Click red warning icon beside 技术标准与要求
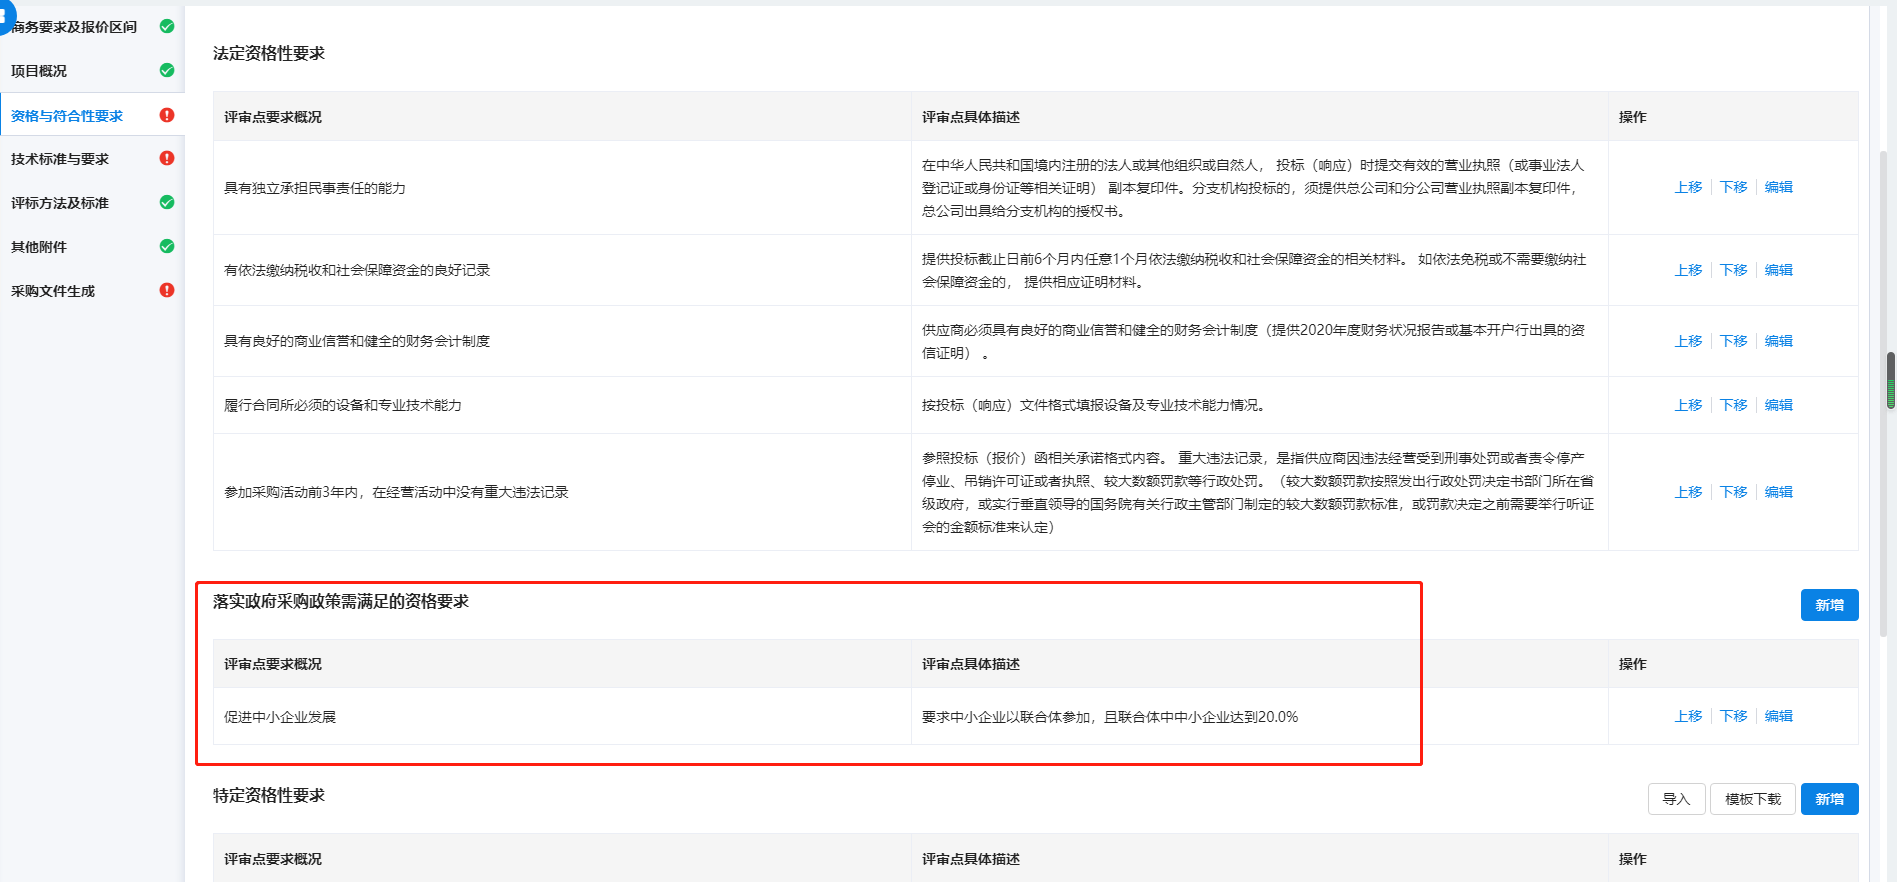This screenshot has width=1897, height=882. pos(167,158)
